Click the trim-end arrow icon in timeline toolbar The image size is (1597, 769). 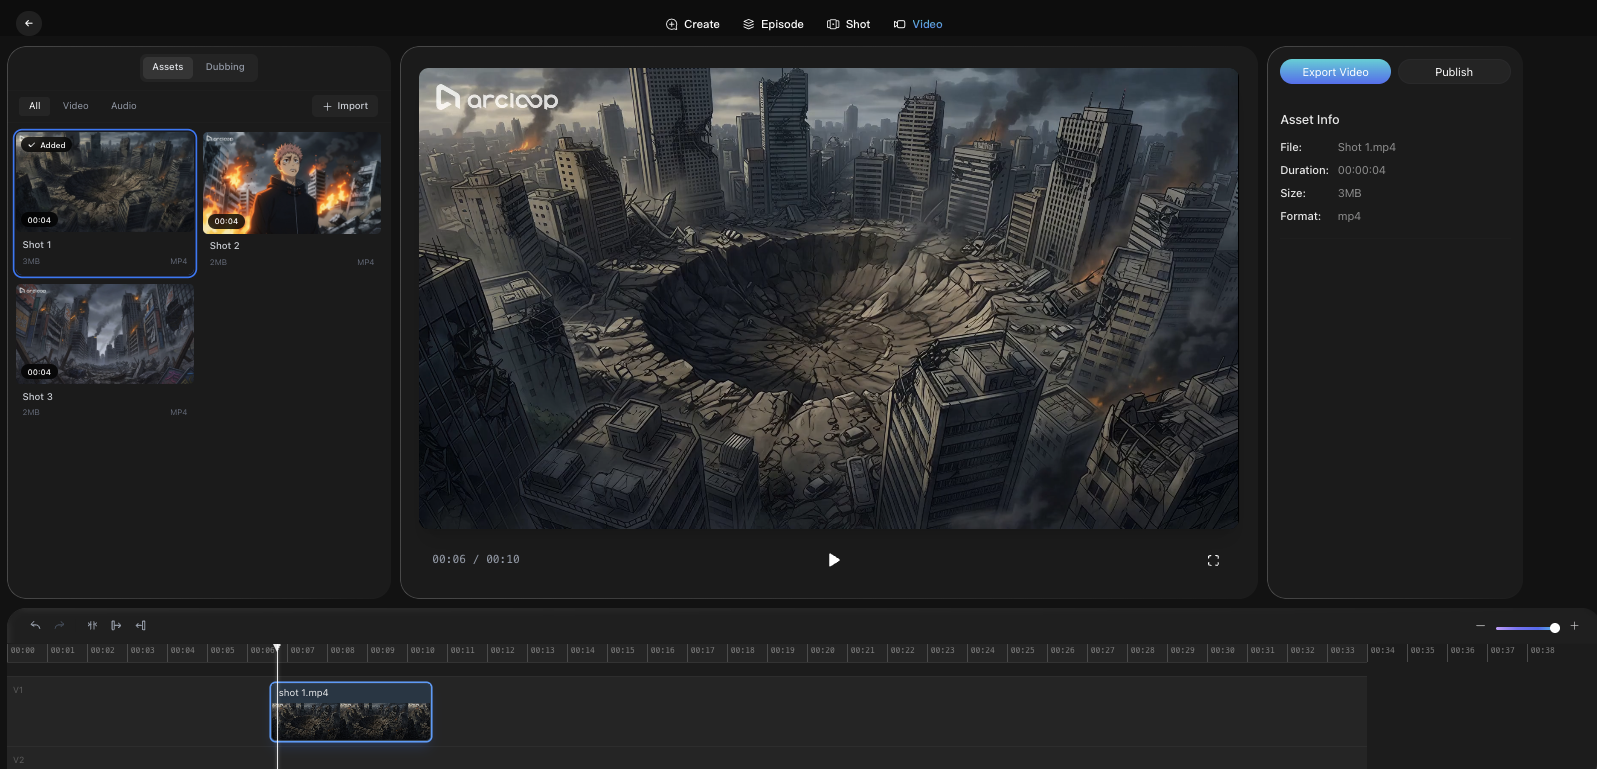pos(141,625)
